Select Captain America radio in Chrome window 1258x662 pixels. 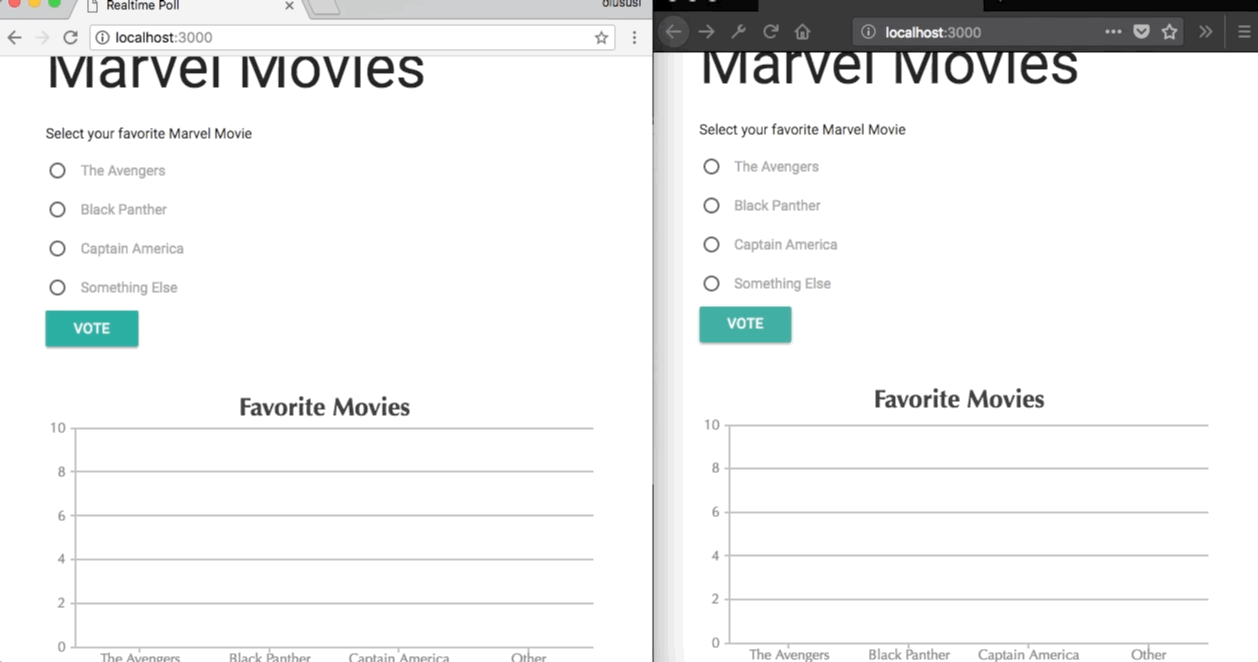pyautogui.click(x=58, y=249)
